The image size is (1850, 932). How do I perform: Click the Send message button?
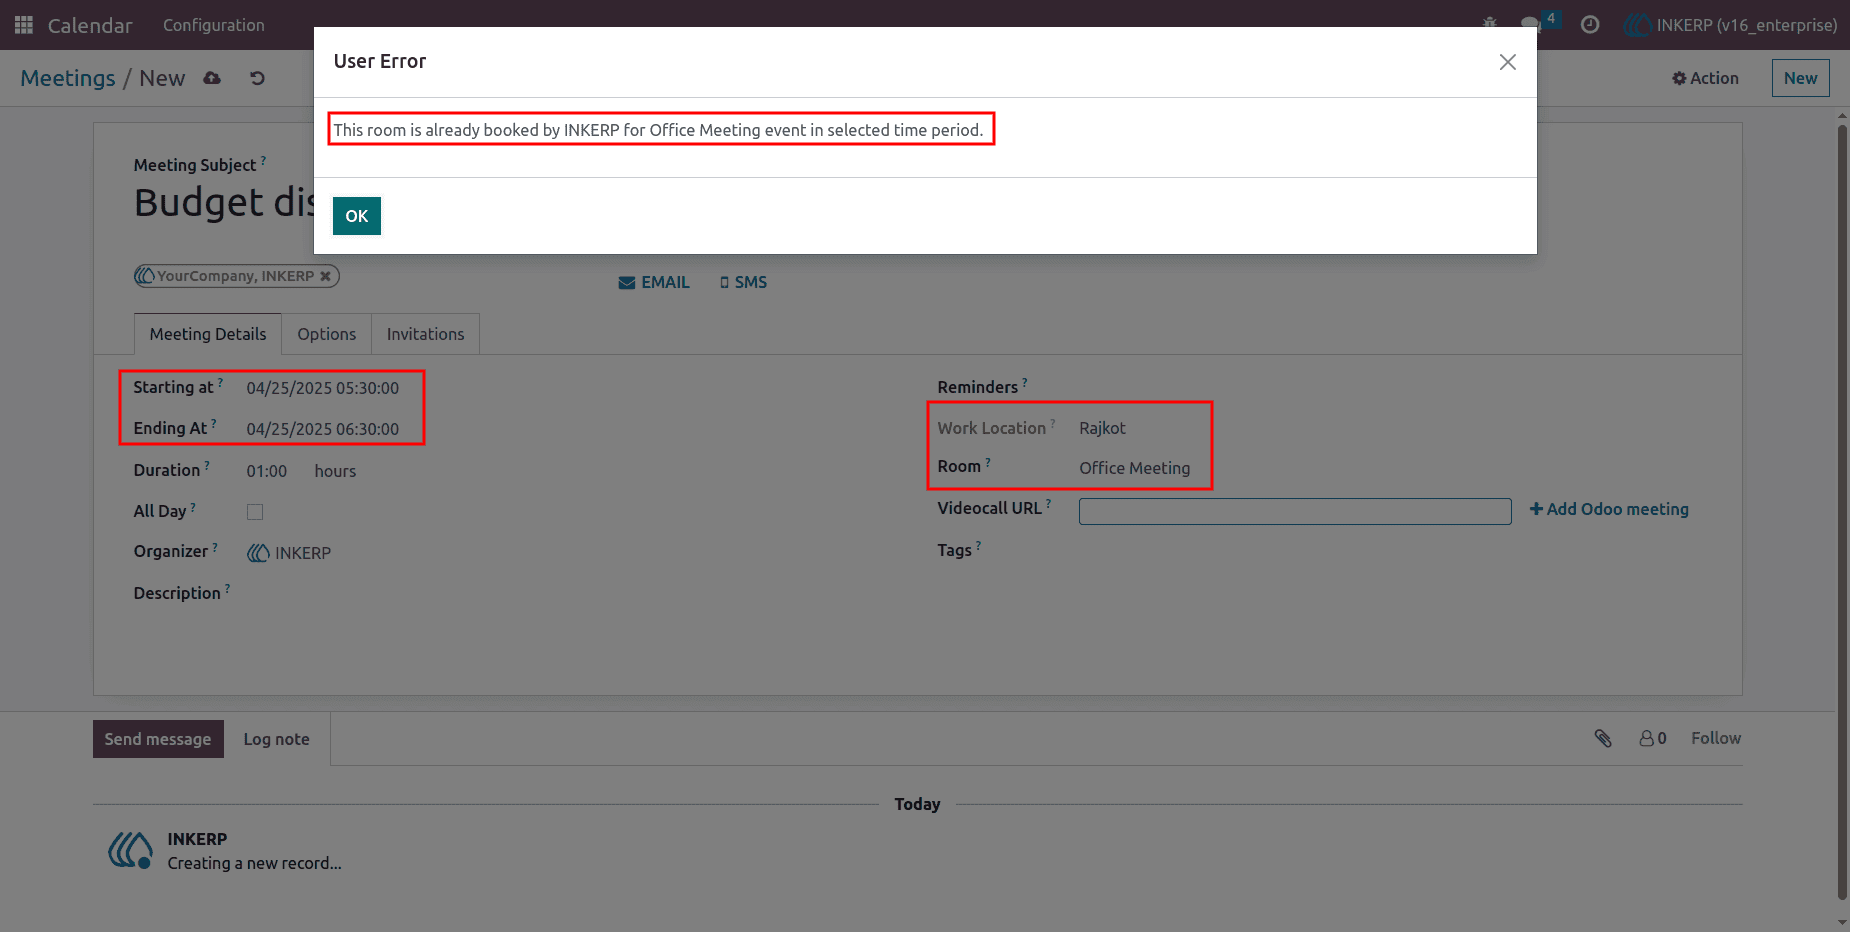(158, 739)
